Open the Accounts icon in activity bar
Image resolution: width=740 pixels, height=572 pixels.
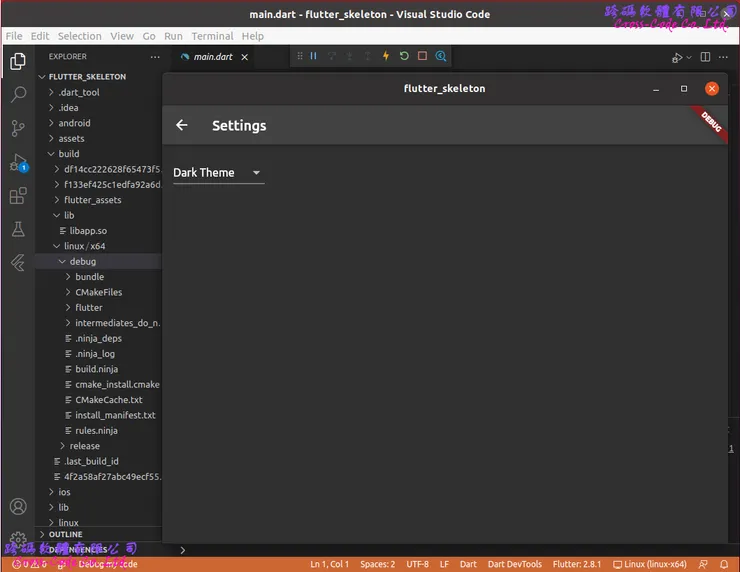coord(18,506)
